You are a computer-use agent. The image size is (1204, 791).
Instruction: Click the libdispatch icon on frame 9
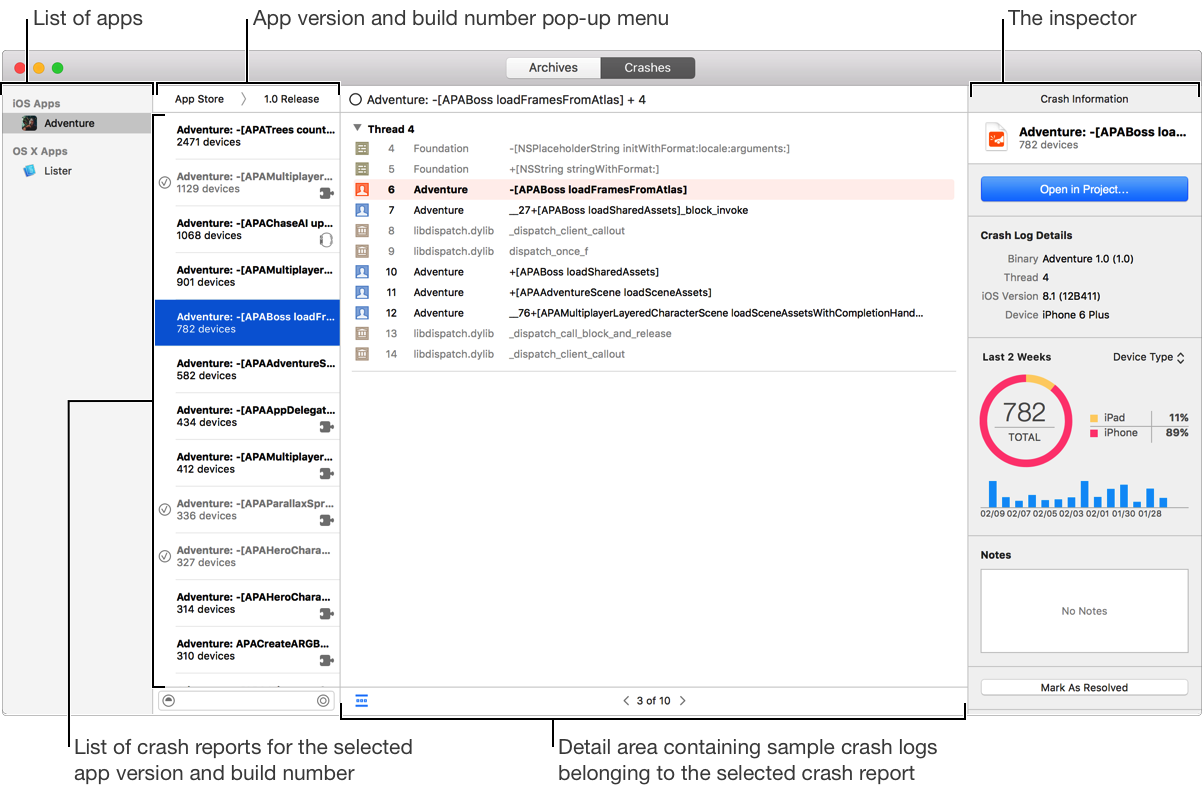pyautogui.click(x=362, y=251)
